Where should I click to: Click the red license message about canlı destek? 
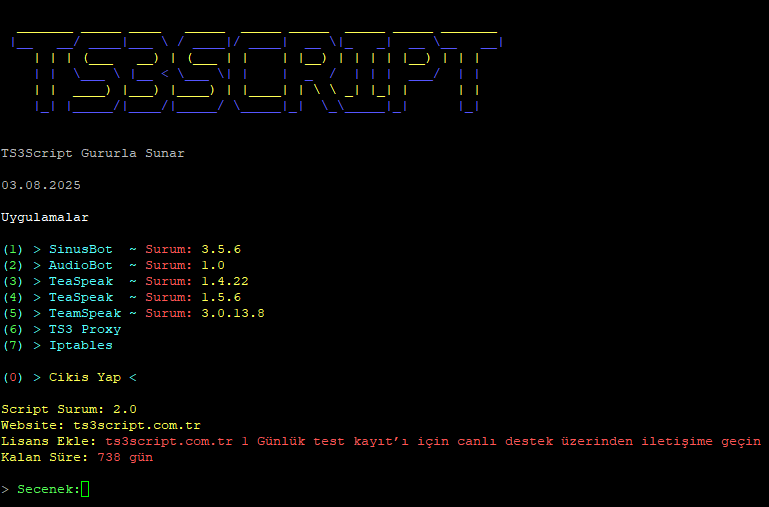tap(433, 441)
